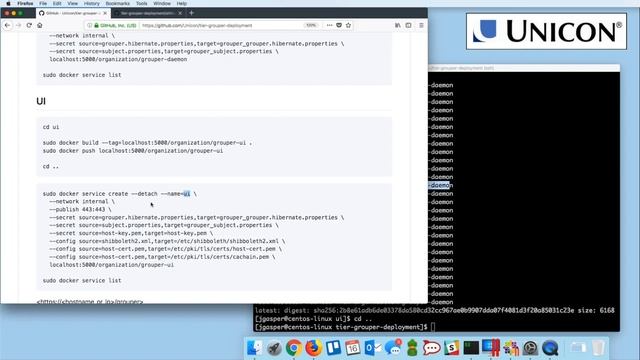Click Firefox icon in the dock
This screenshot has height=360, width=640.
pyautogui.click(x=313, y=348)
